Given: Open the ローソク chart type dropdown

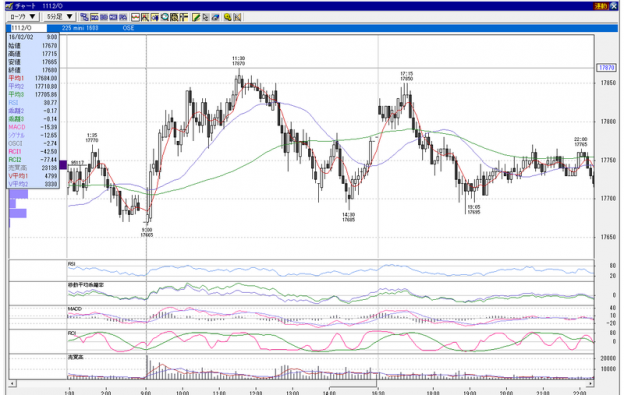Looking at the screenshot, I should 22,17.
